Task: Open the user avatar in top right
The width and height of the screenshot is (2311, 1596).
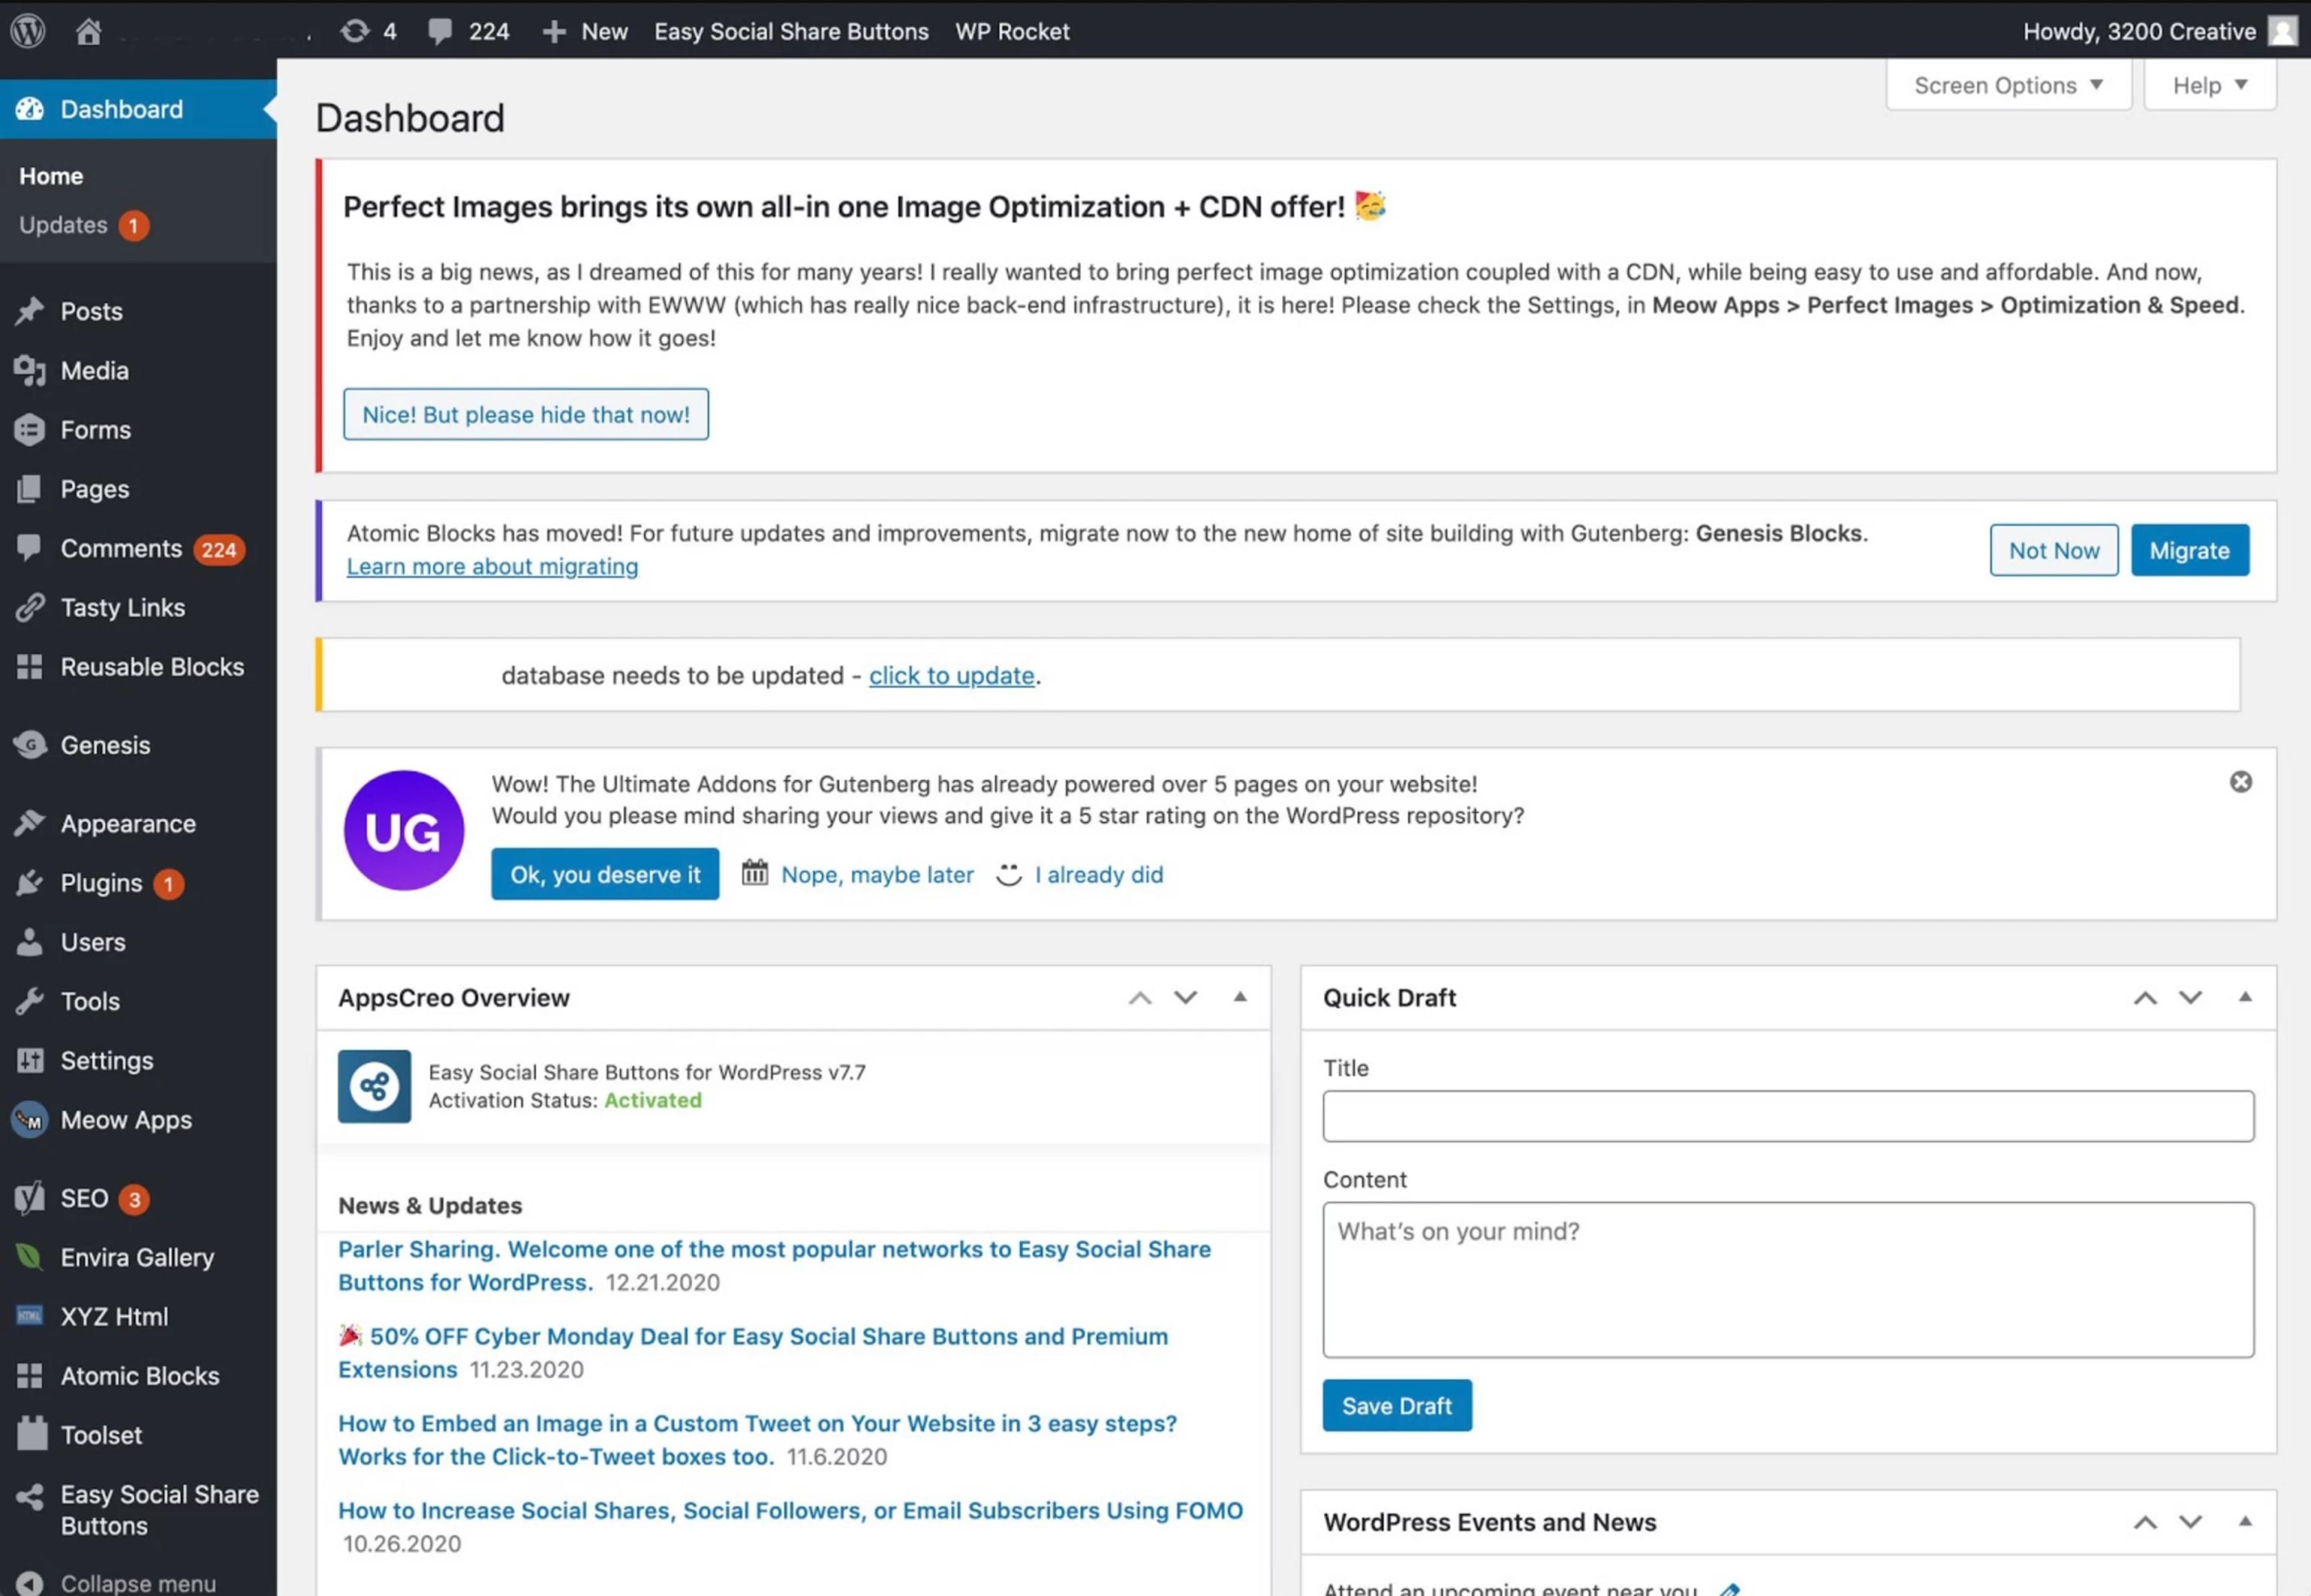Action: coord(2283,31)
